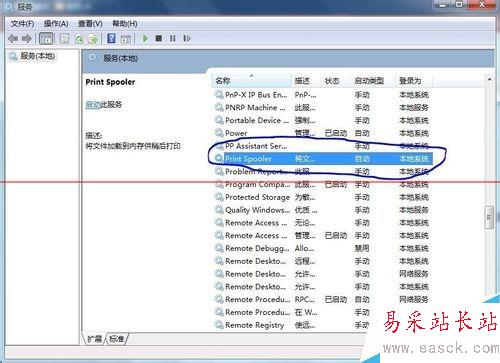Select the PNRP Machine service row

322,107
